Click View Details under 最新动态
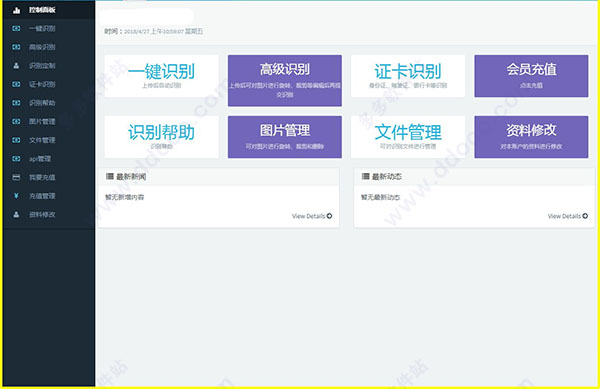 [x=567, y=216]
